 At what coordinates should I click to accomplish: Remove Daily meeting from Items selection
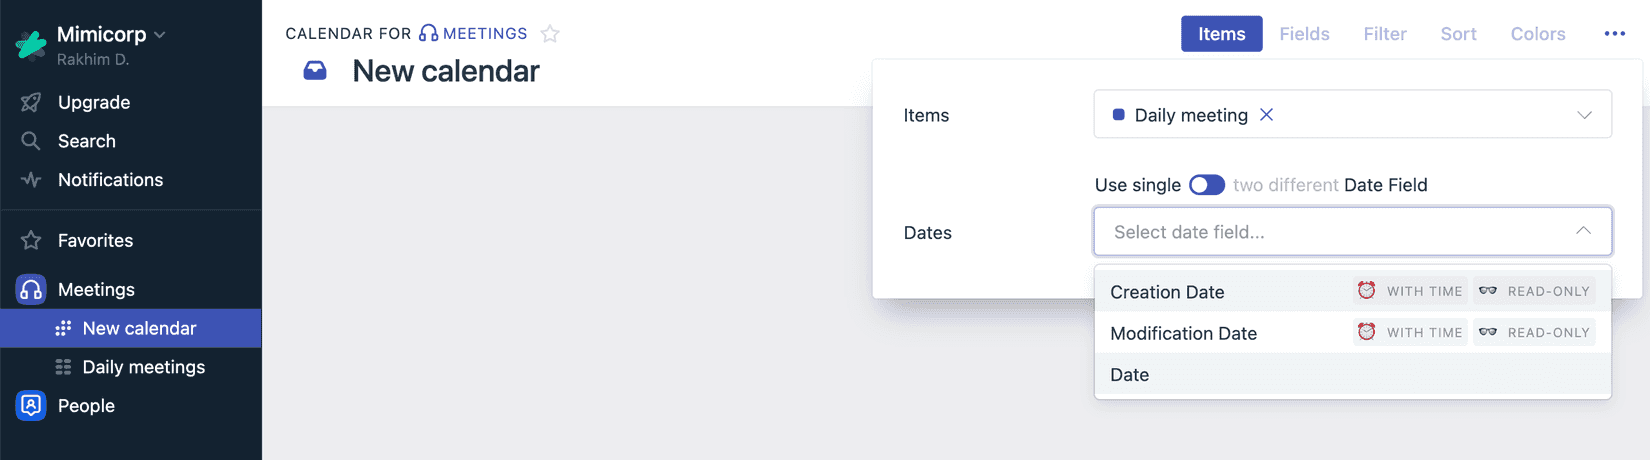(1267, 115)
